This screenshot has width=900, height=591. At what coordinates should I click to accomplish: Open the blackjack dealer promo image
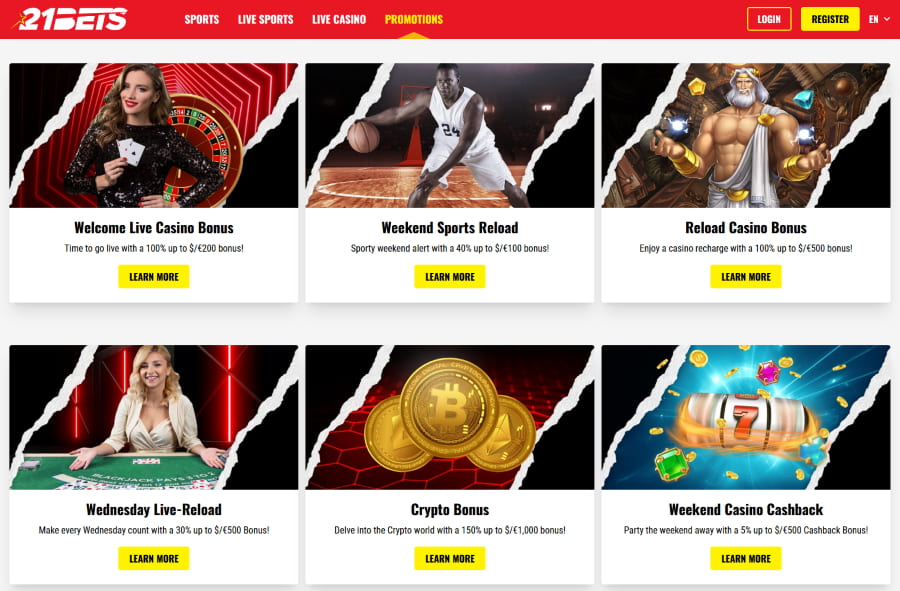pyautogui.click(x=154, y=417)
